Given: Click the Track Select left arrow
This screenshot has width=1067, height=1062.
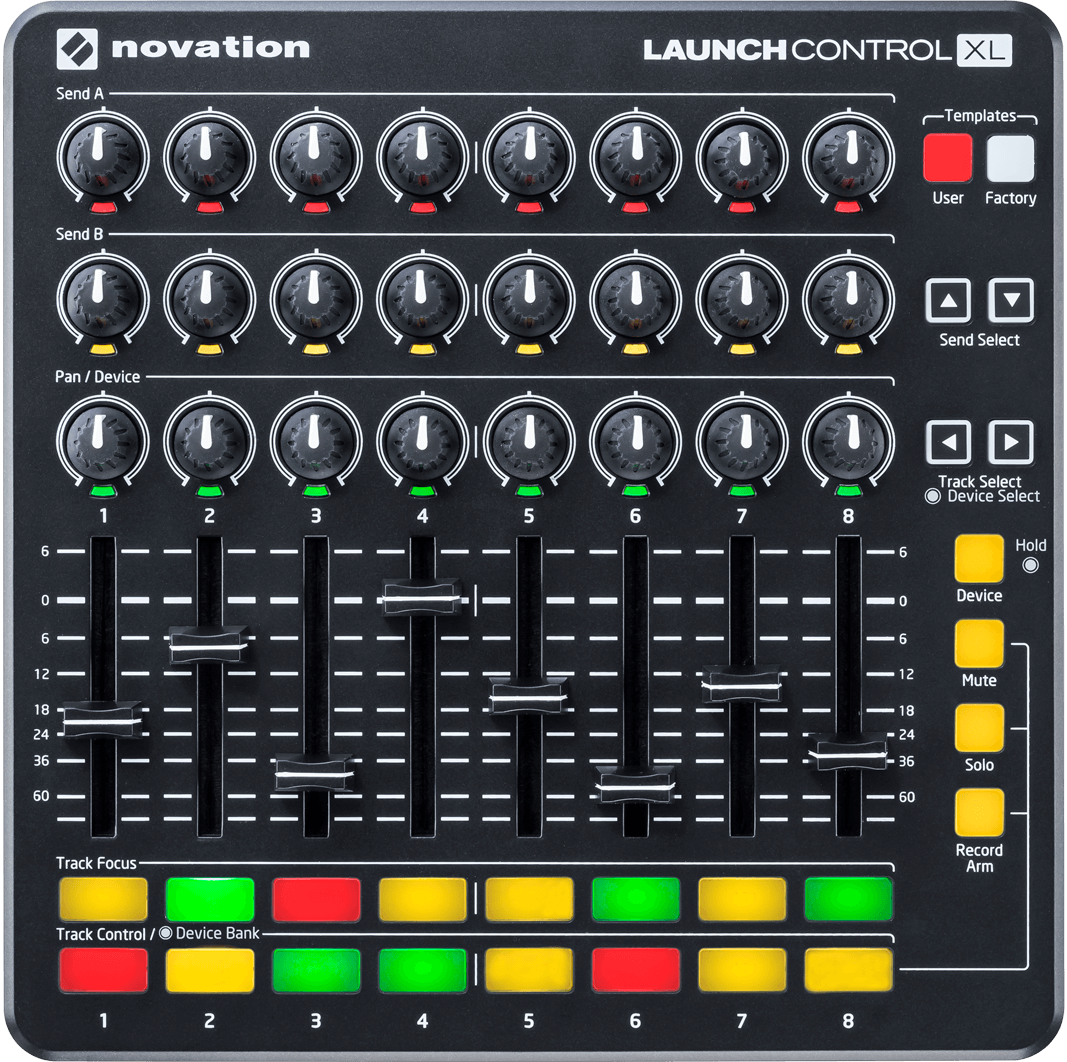Looking at the screenshot, I should (x=948, y=442).
